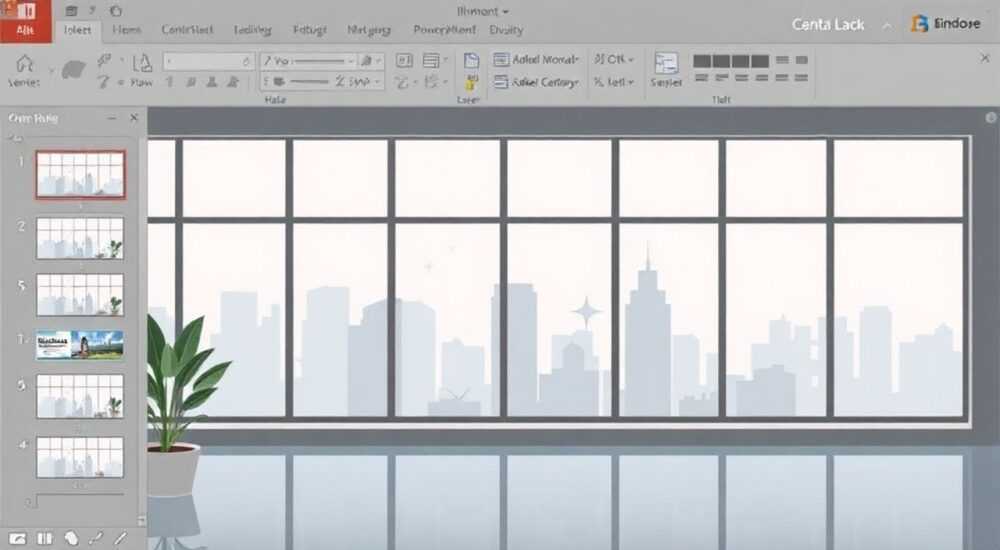This screenshot has height=550, width=1000.
Task: Select the grey blob shape icon in the ribbon
Action: click(74, 70)
